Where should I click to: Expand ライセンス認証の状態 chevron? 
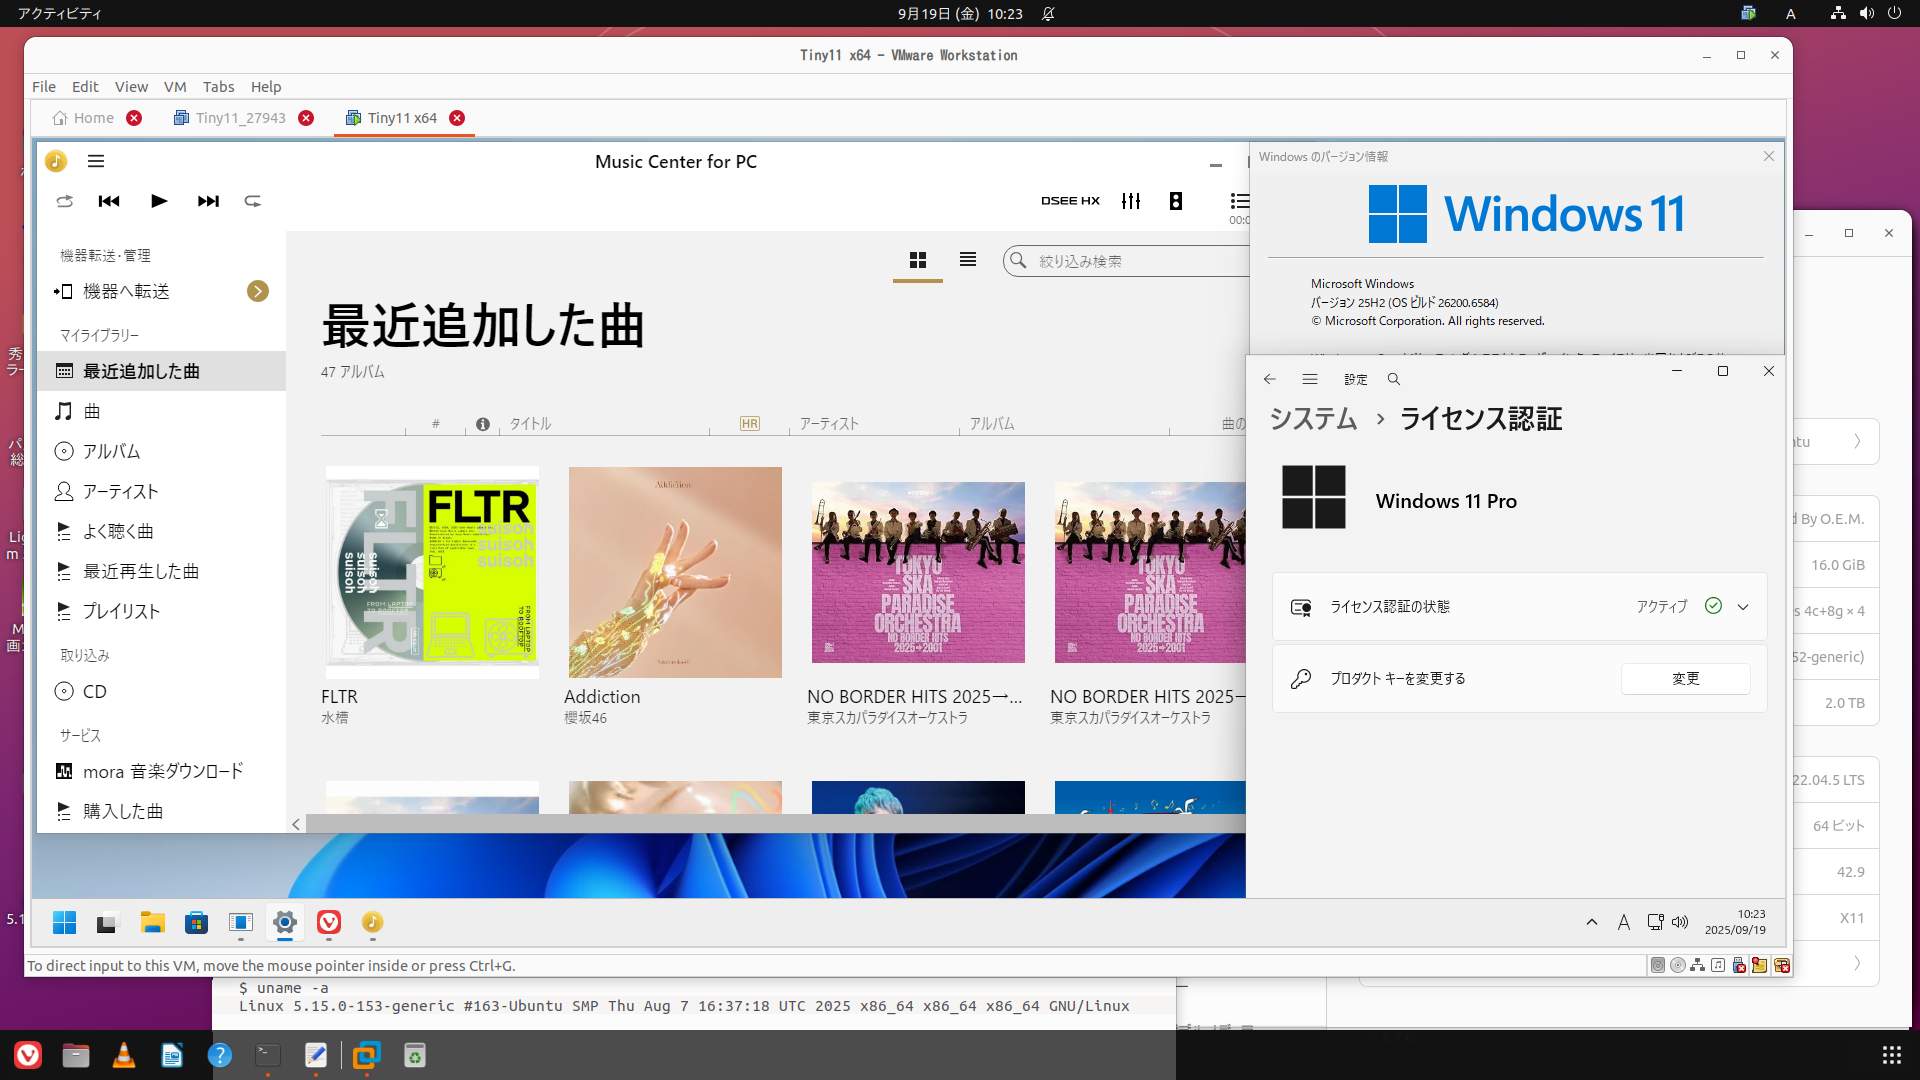click(x=1743, y=607)
